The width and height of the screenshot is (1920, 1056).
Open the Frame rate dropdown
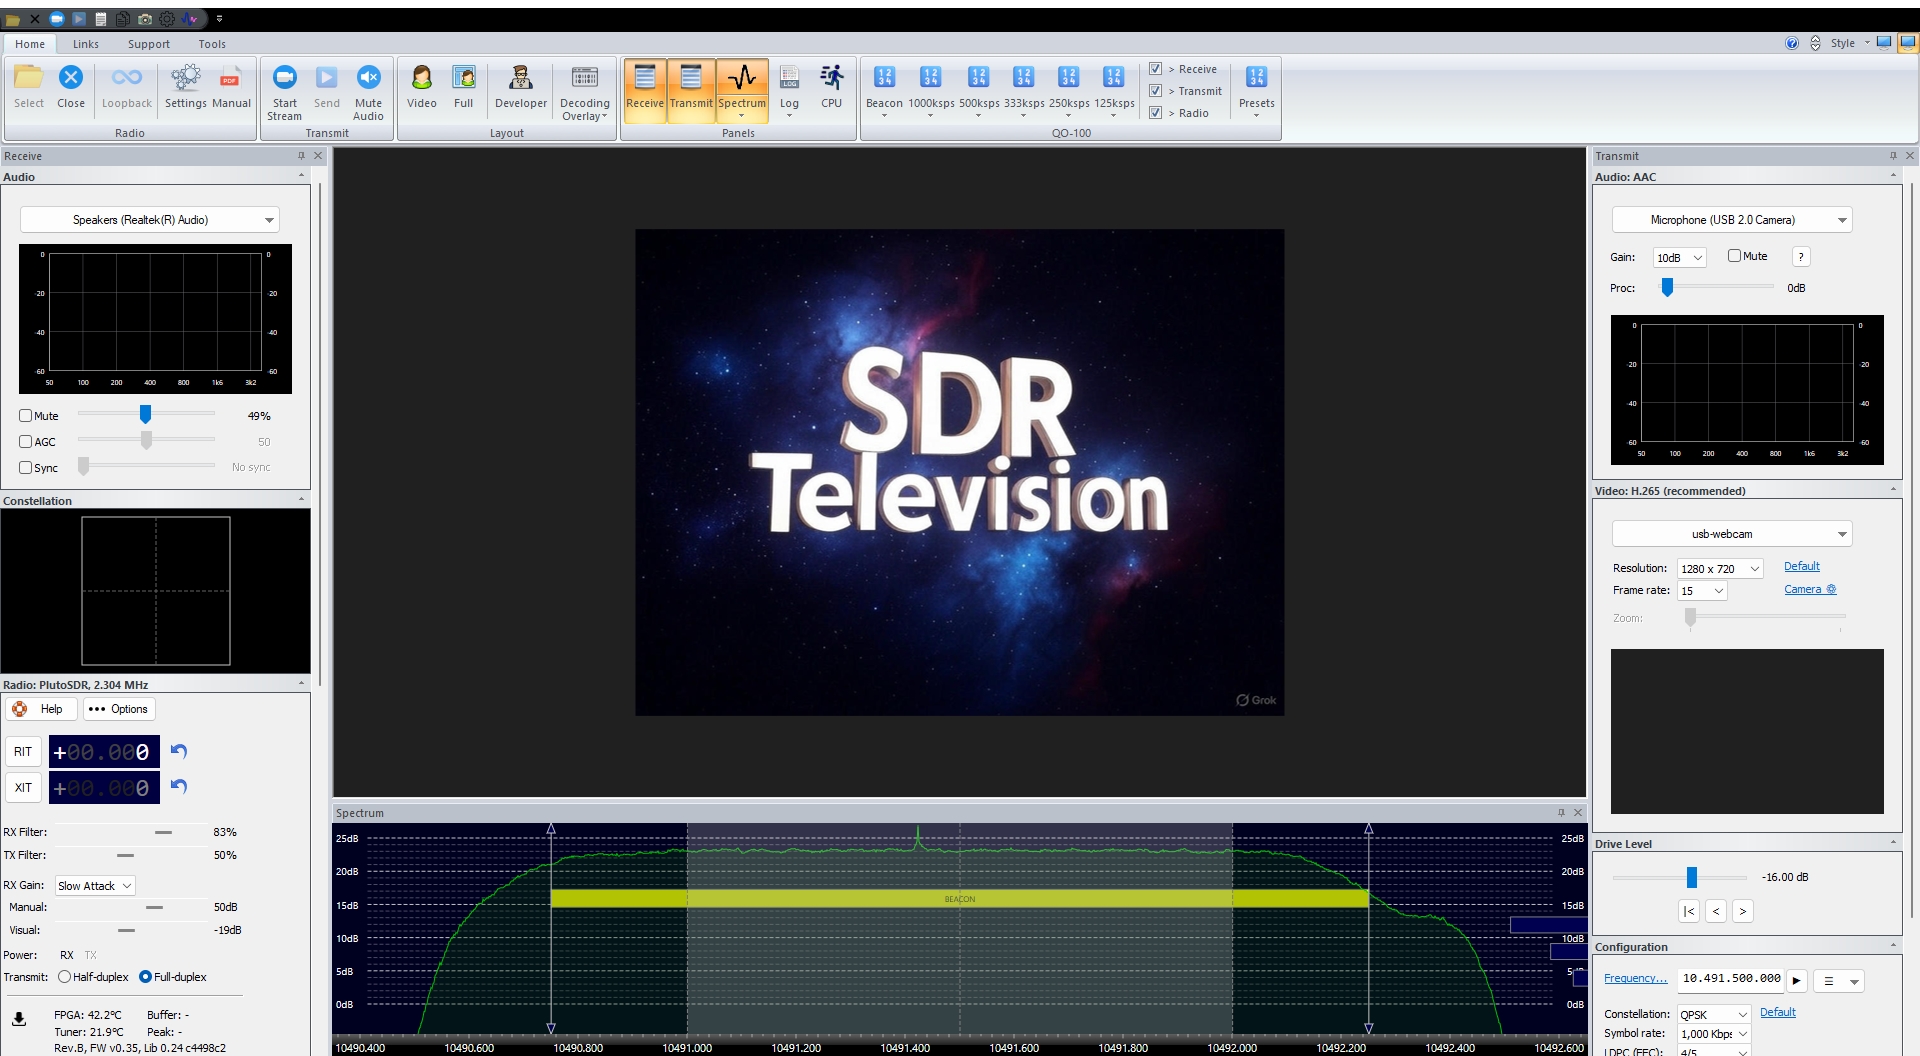pyautogui.click(x=1702, y=591)
